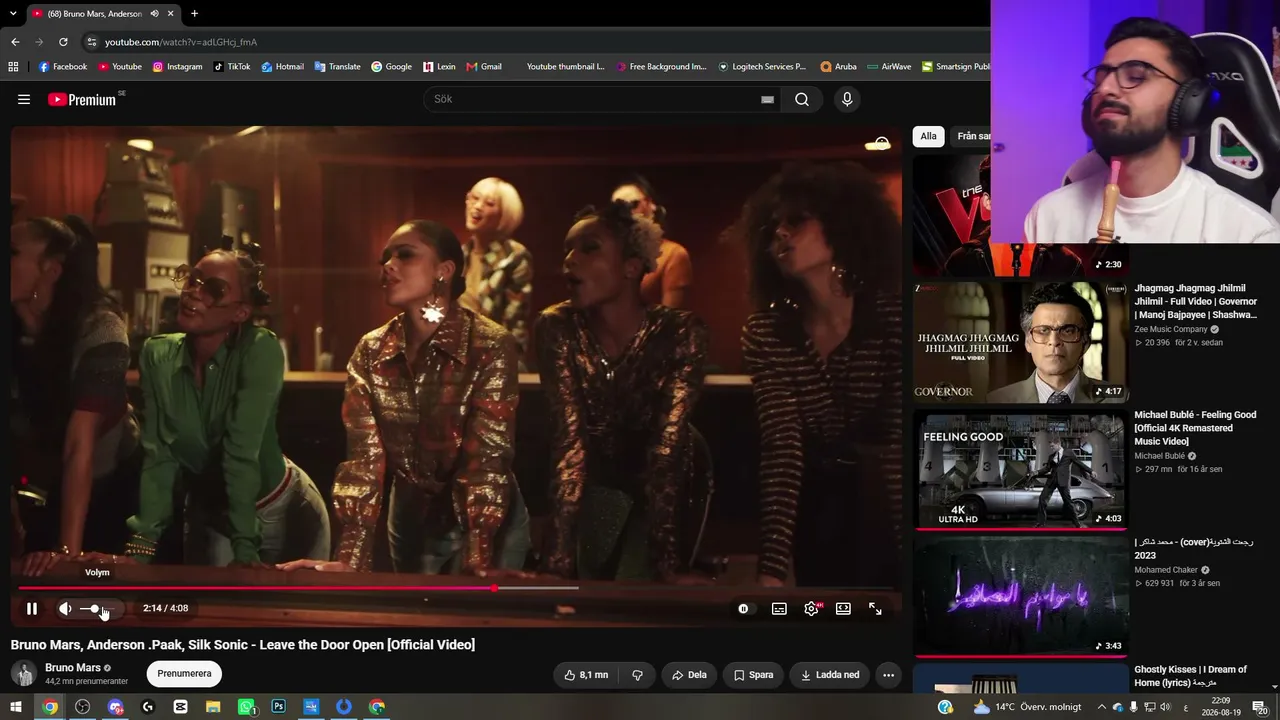Open the Facebook bookmark
The width and height of the screenshot is (1280, 720).
63,67
